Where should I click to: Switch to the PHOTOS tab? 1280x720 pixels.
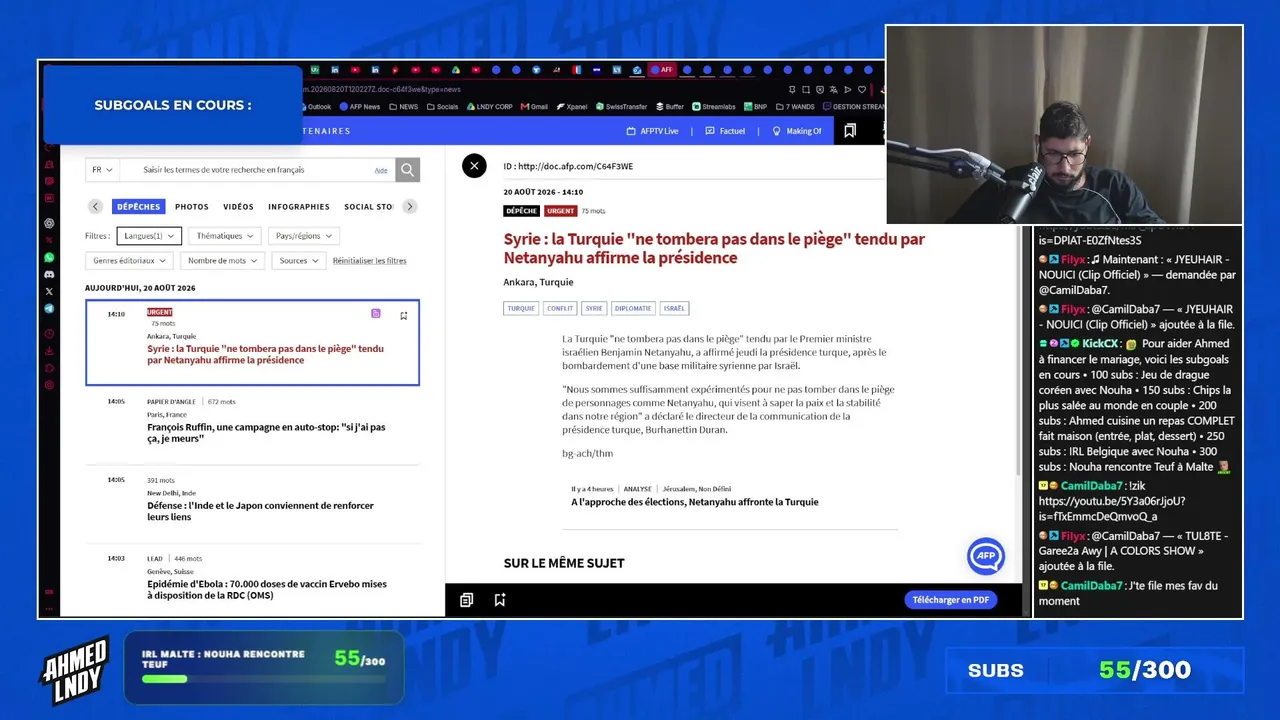(192, 207)
